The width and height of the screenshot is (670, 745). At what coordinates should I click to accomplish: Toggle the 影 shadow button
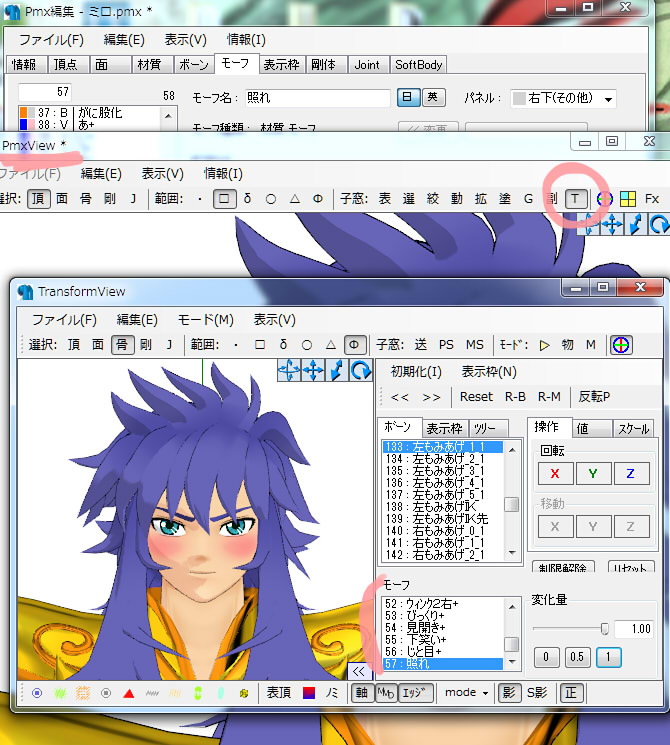point(509,693)
